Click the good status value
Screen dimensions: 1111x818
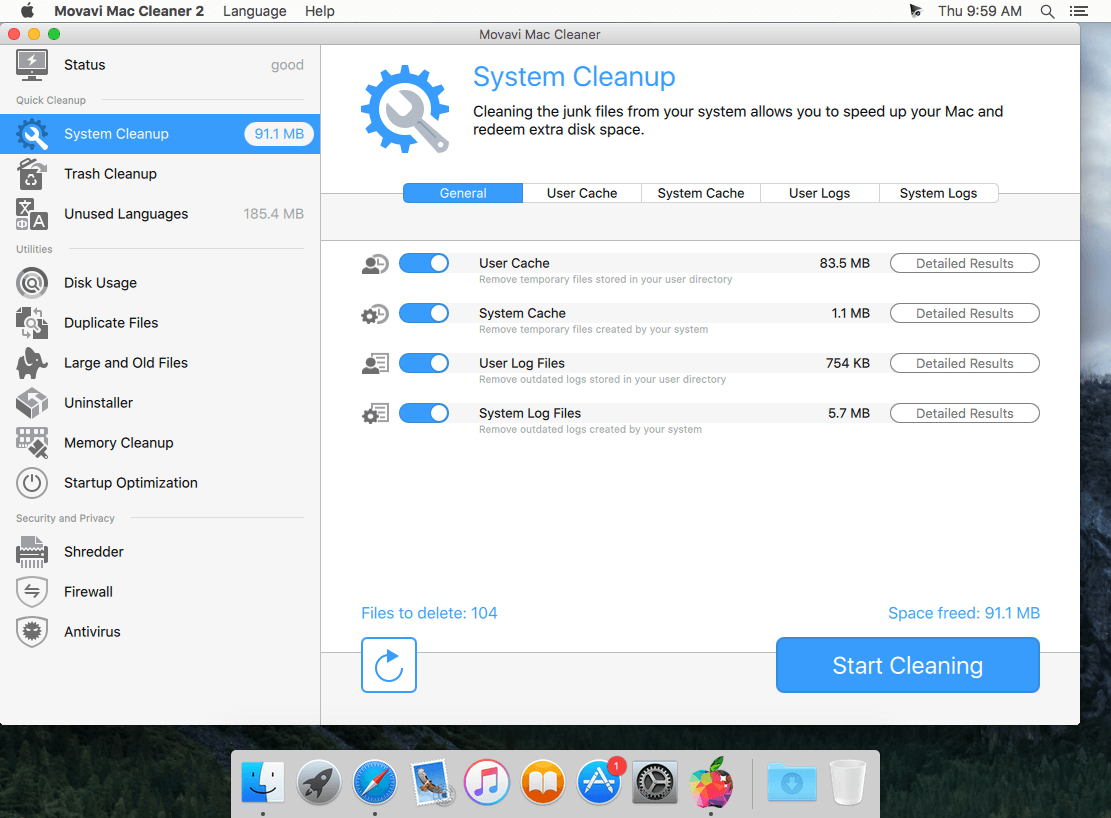point(287,65)
